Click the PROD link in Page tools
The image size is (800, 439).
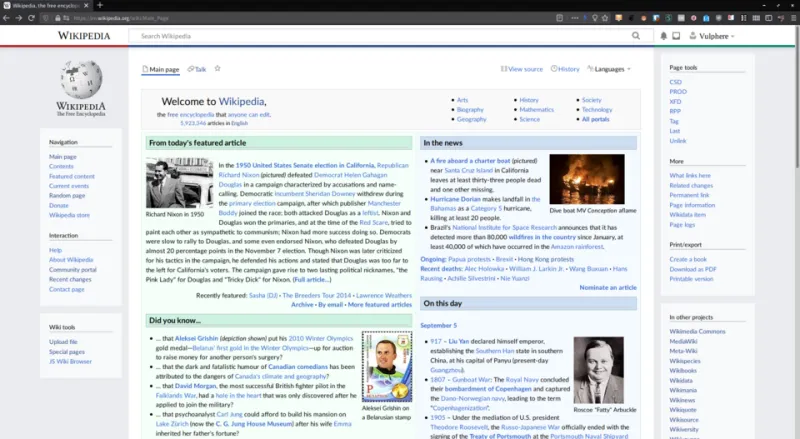[x=678, y=91]
